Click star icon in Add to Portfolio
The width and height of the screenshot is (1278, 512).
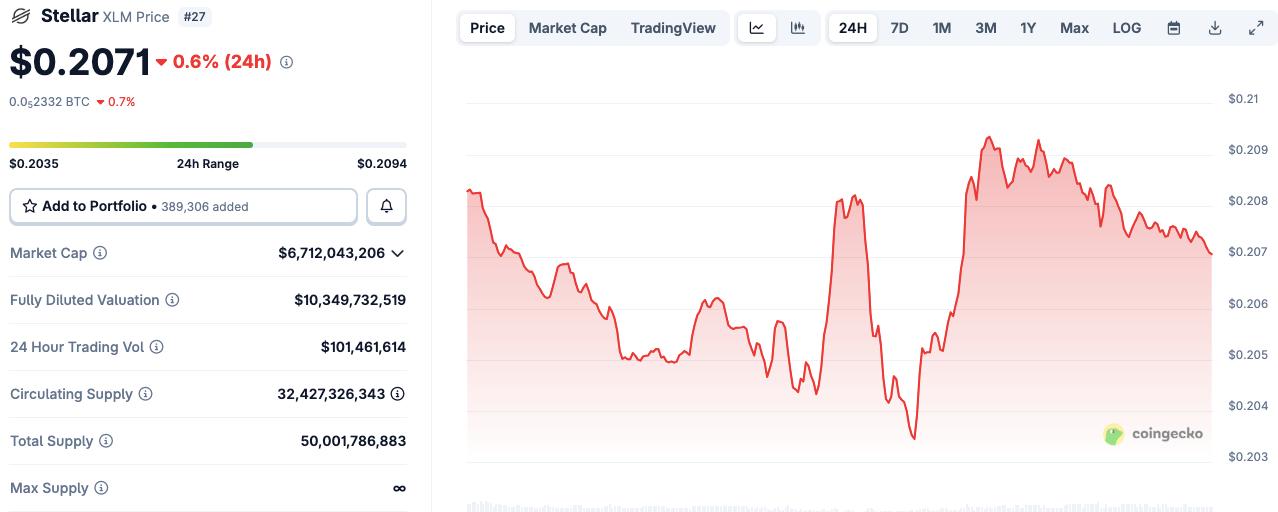(x=30, y=206)
